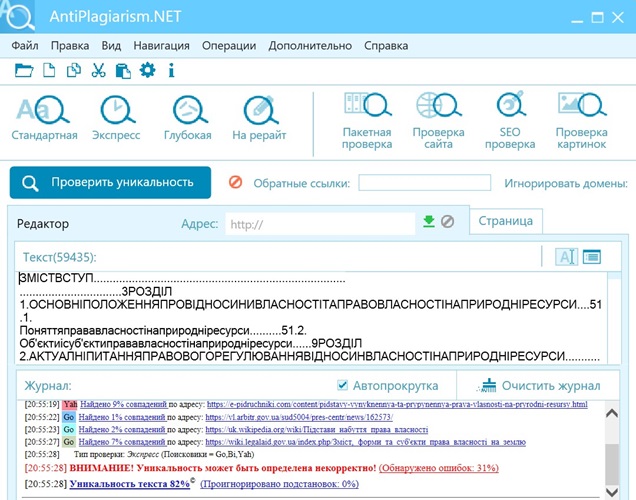
Task: Select the Стандартная check mode
Action: click(44, 118)
